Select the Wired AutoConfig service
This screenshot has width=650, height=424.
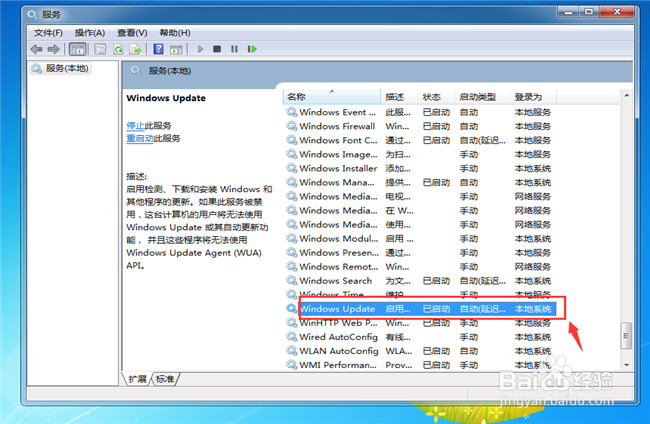coord(420,337)
